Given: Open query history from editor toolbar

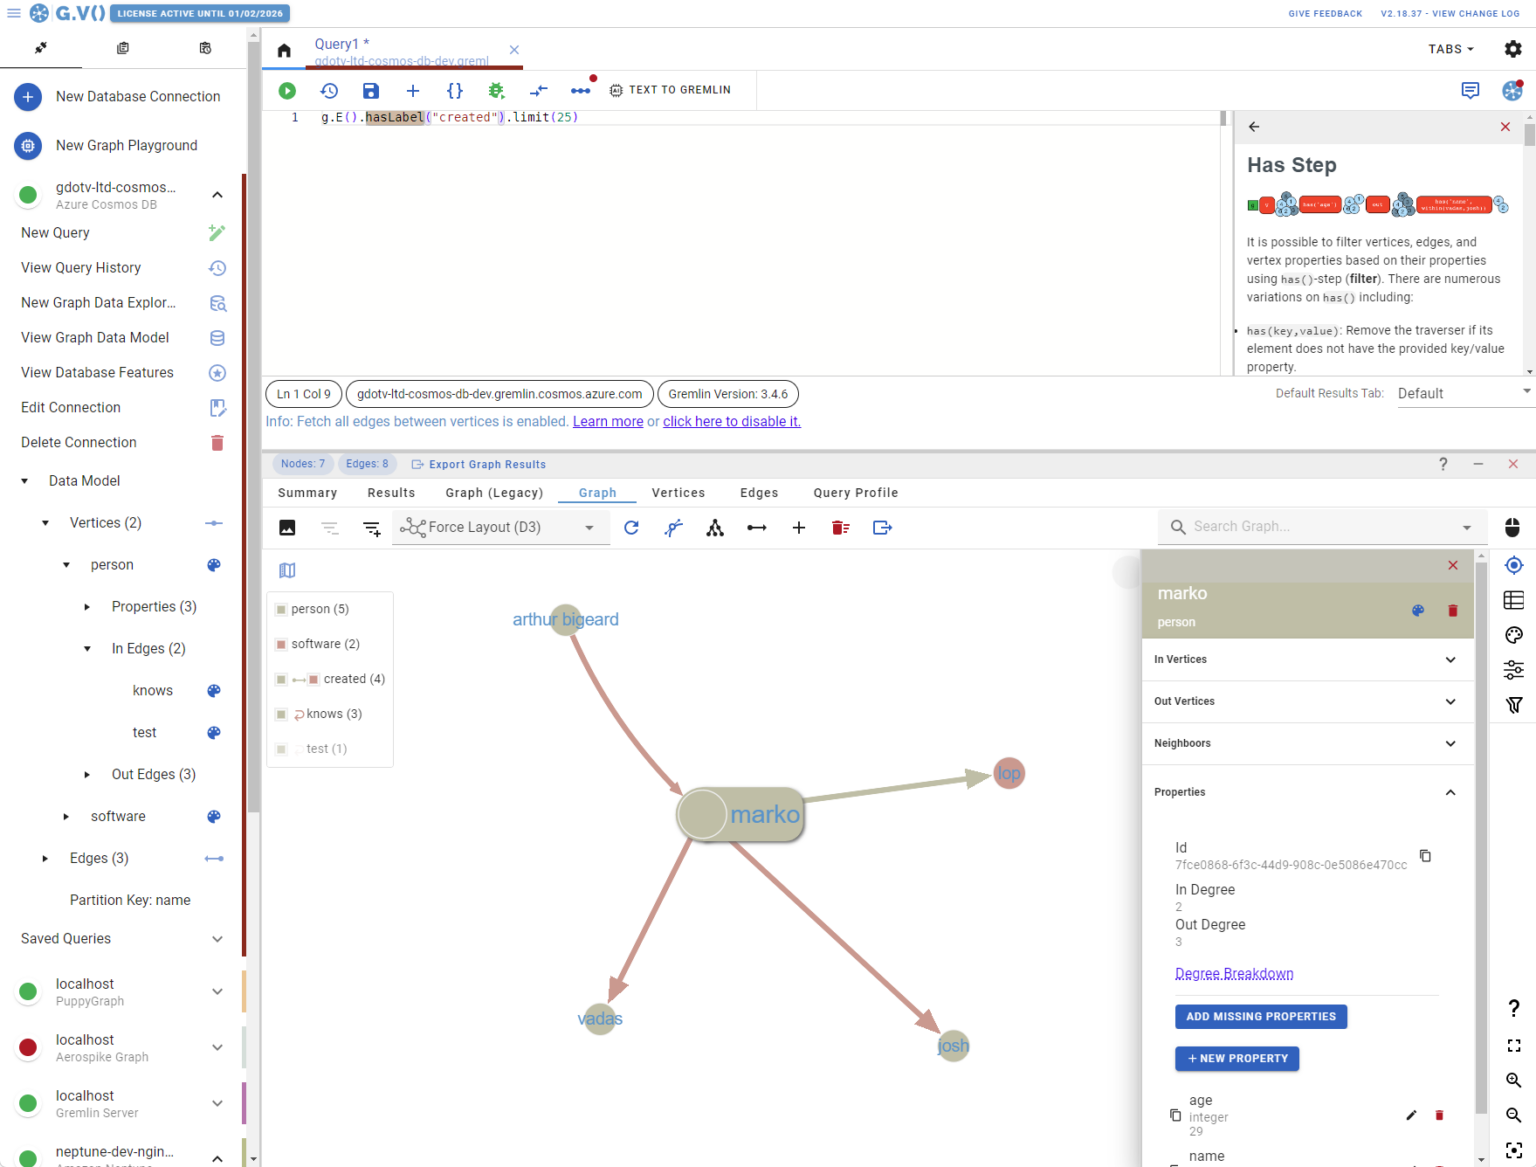Looking at the screenshot, I should tap(329, 90).
